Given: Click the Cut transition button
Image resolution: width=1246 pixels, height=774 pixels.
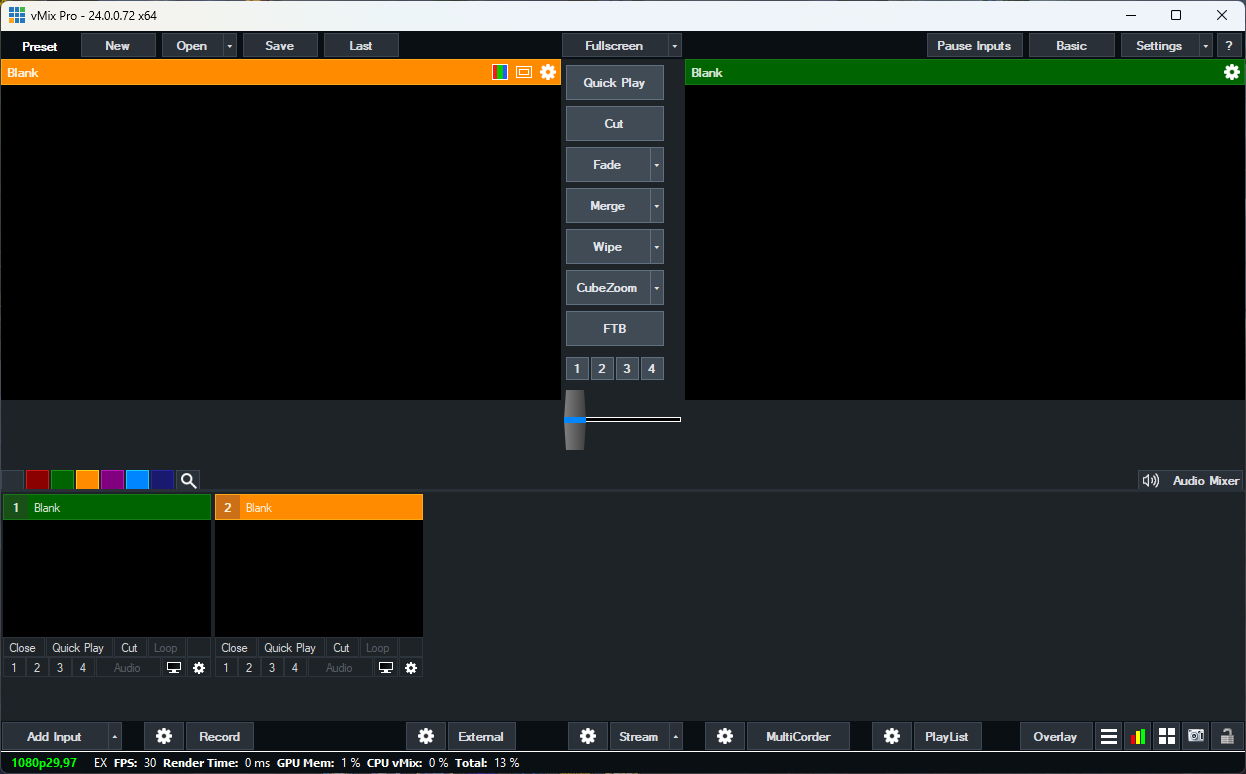Looking at the screenshot, I should [615, 124].
